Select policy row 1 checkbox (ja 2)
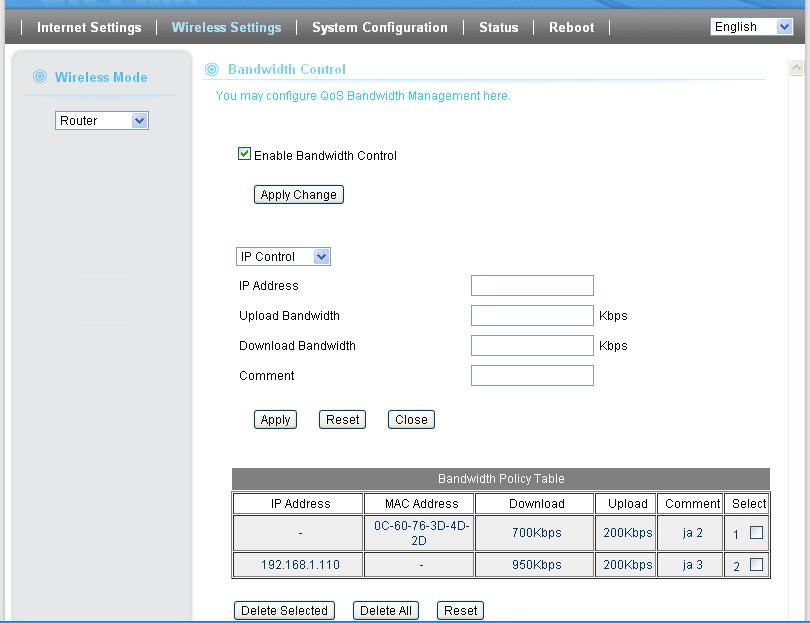 coord(756,532)
